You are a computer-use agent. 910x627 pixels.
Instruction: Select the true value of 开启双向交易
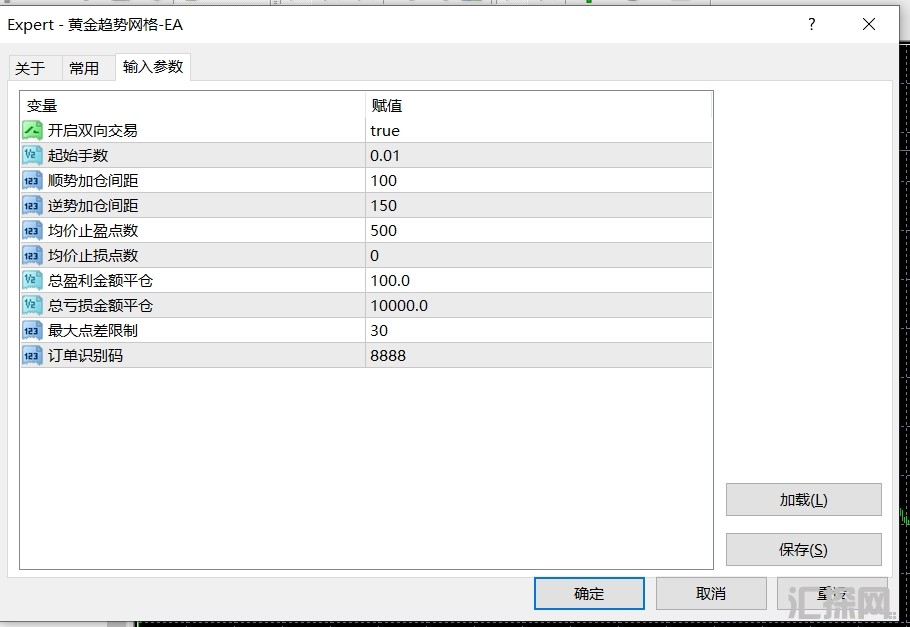[x=385, y=131]
